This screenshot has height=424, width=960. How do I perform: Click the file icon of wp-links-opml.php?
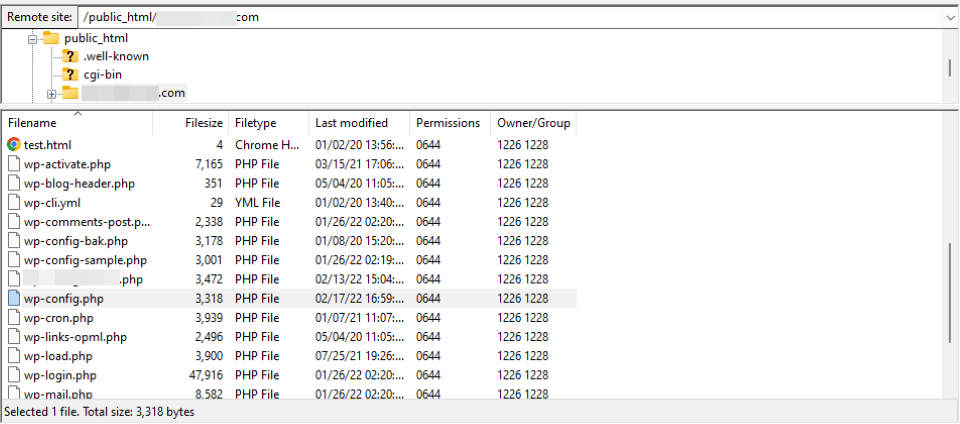tap(14, 337)
